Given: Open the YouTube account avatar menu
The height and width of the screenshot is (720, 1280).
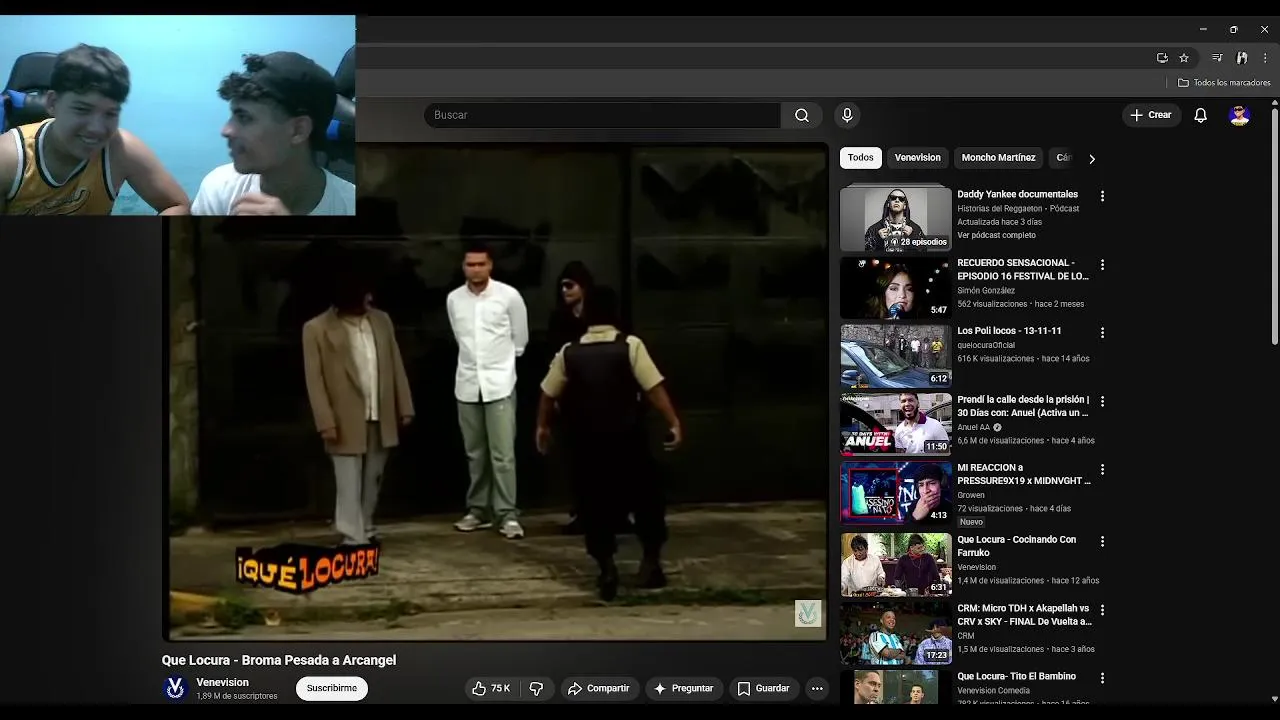Looking at the screenshot, I should 1240,115.
